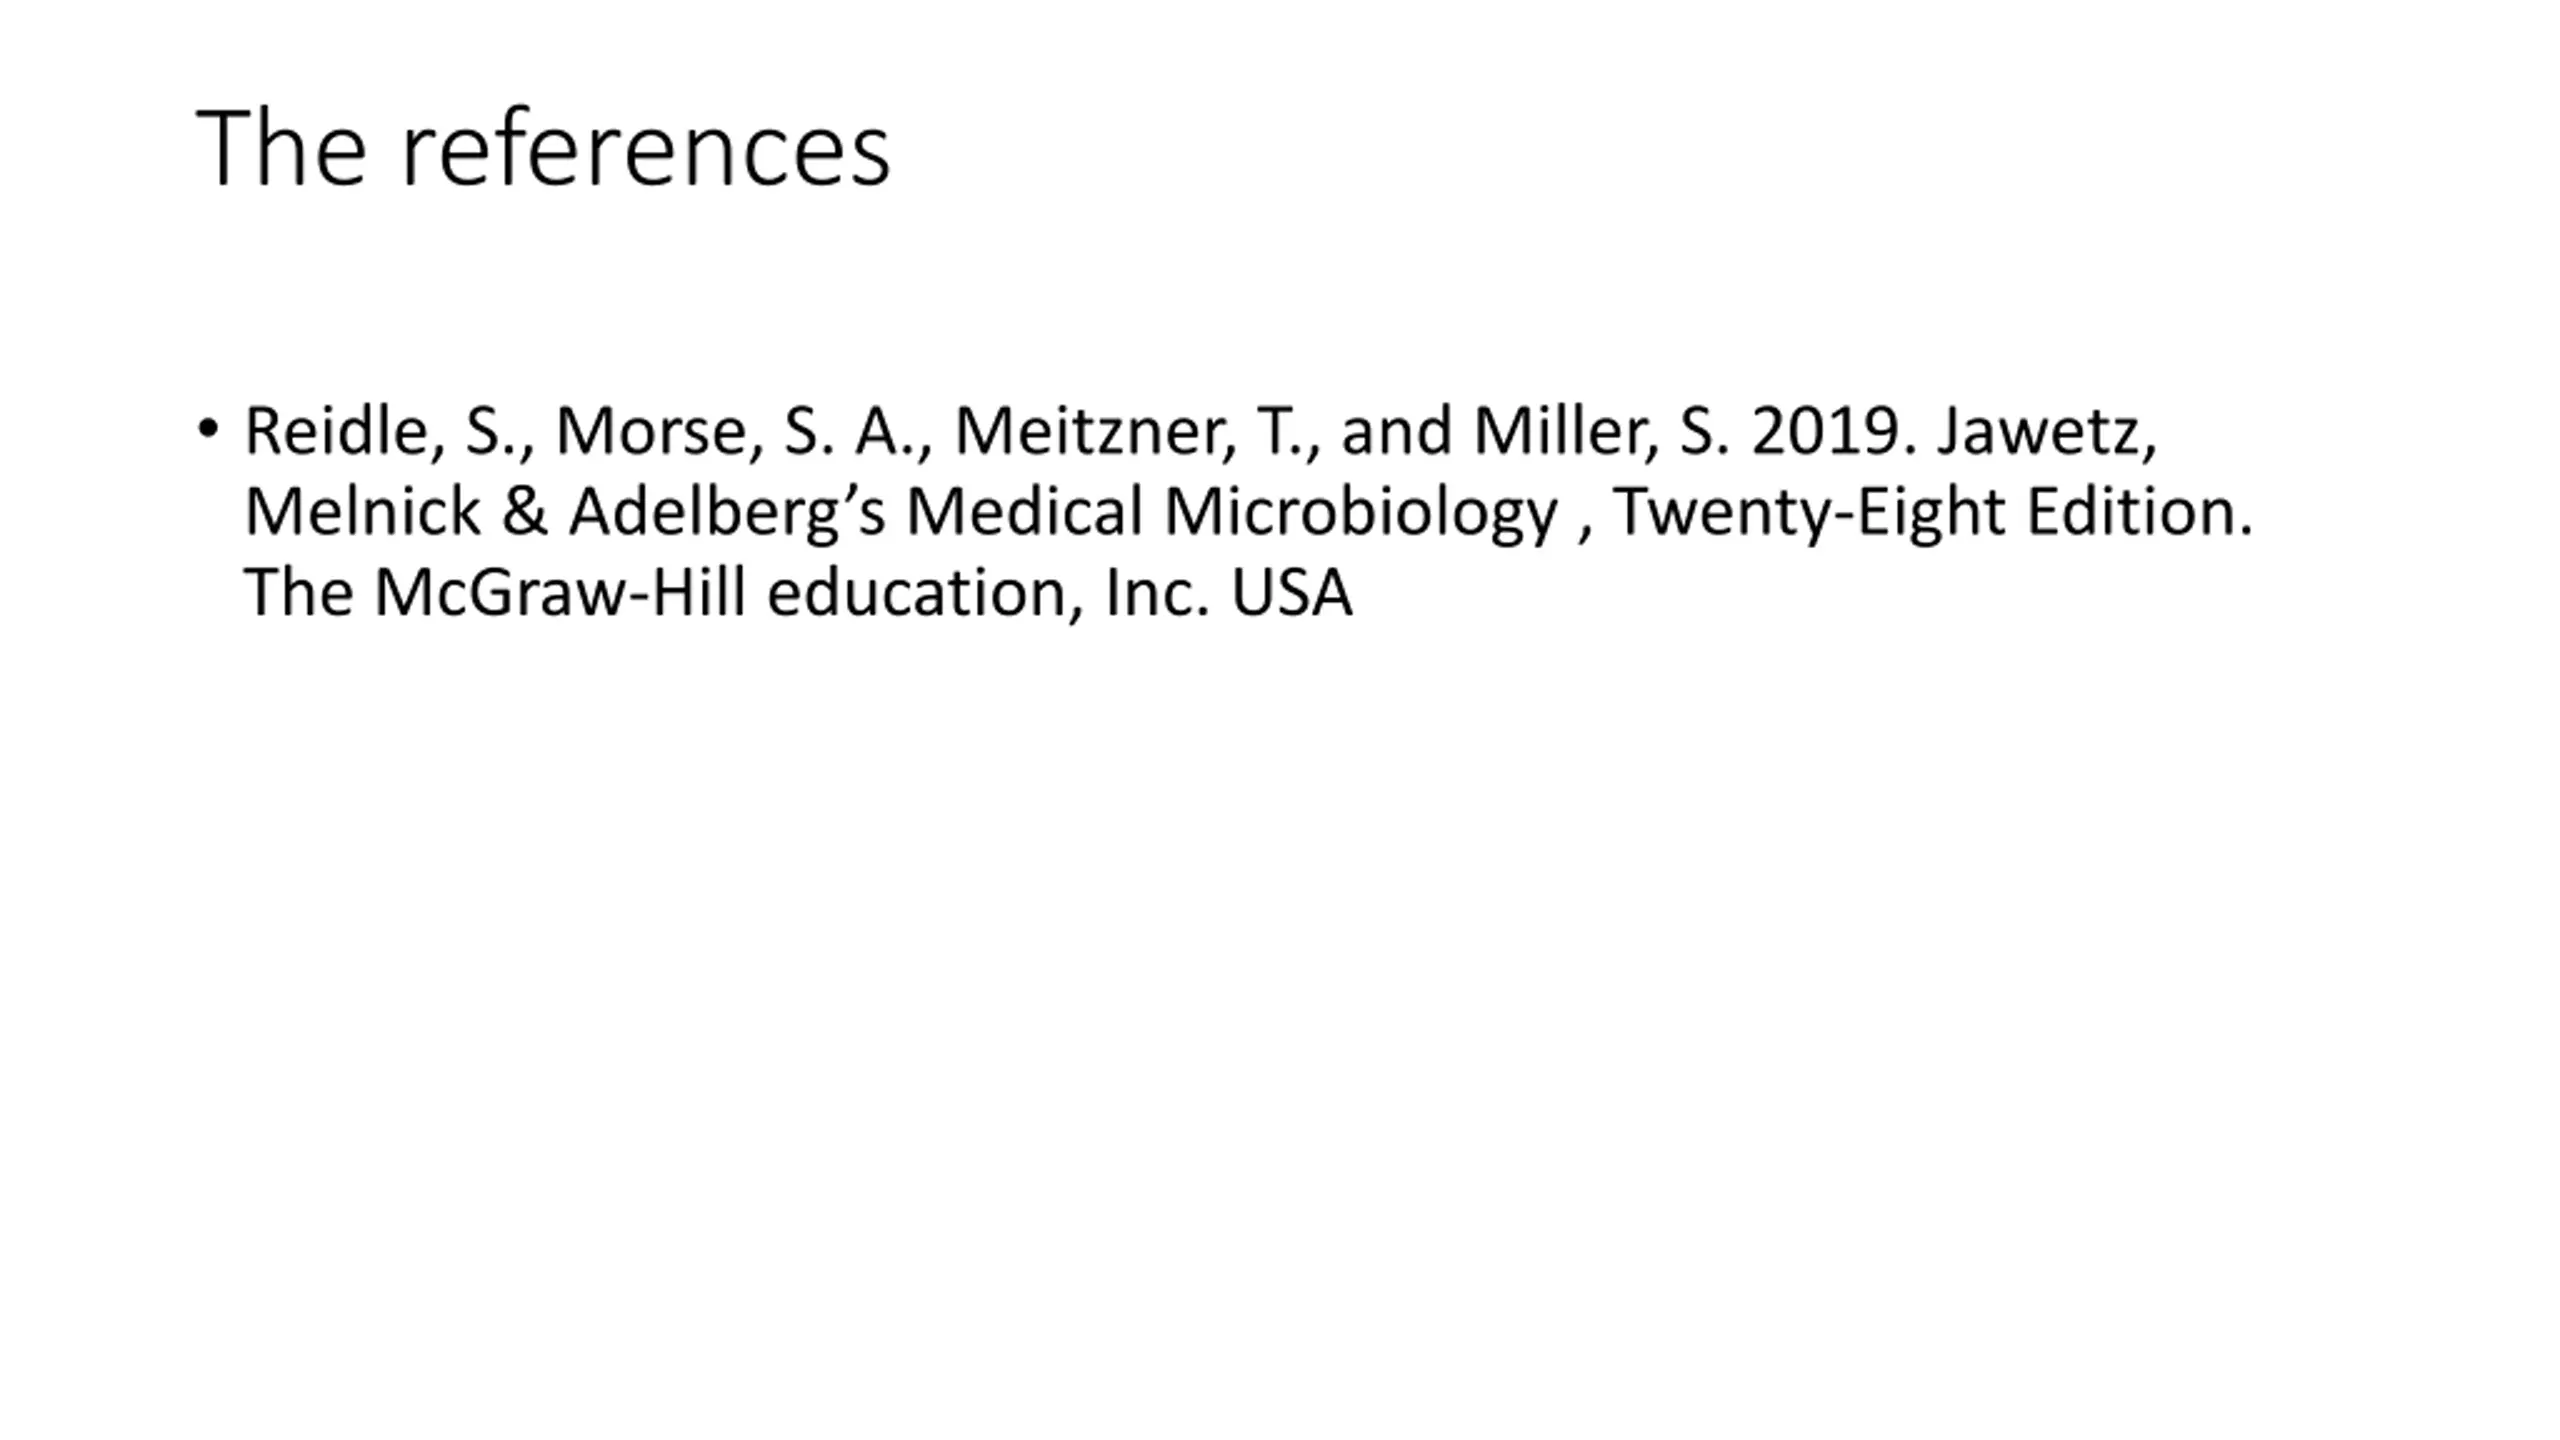Screen dimensions: 2560x1440
Task: Click the ampersand symbol after Melnick
Action: (525, 512)
